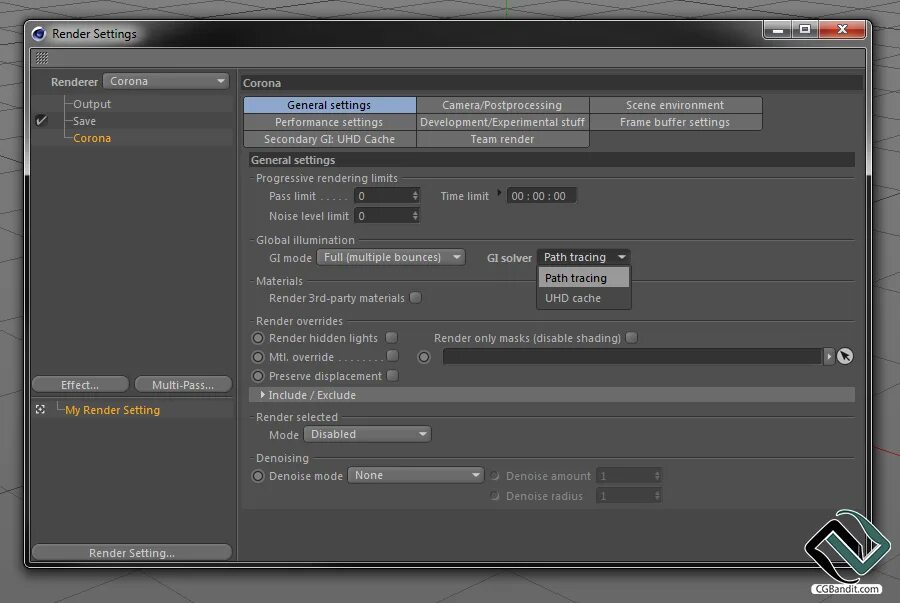Click the grip handle icon below the title bar
The image size is (900, 603).
click(x=41, y=57)
